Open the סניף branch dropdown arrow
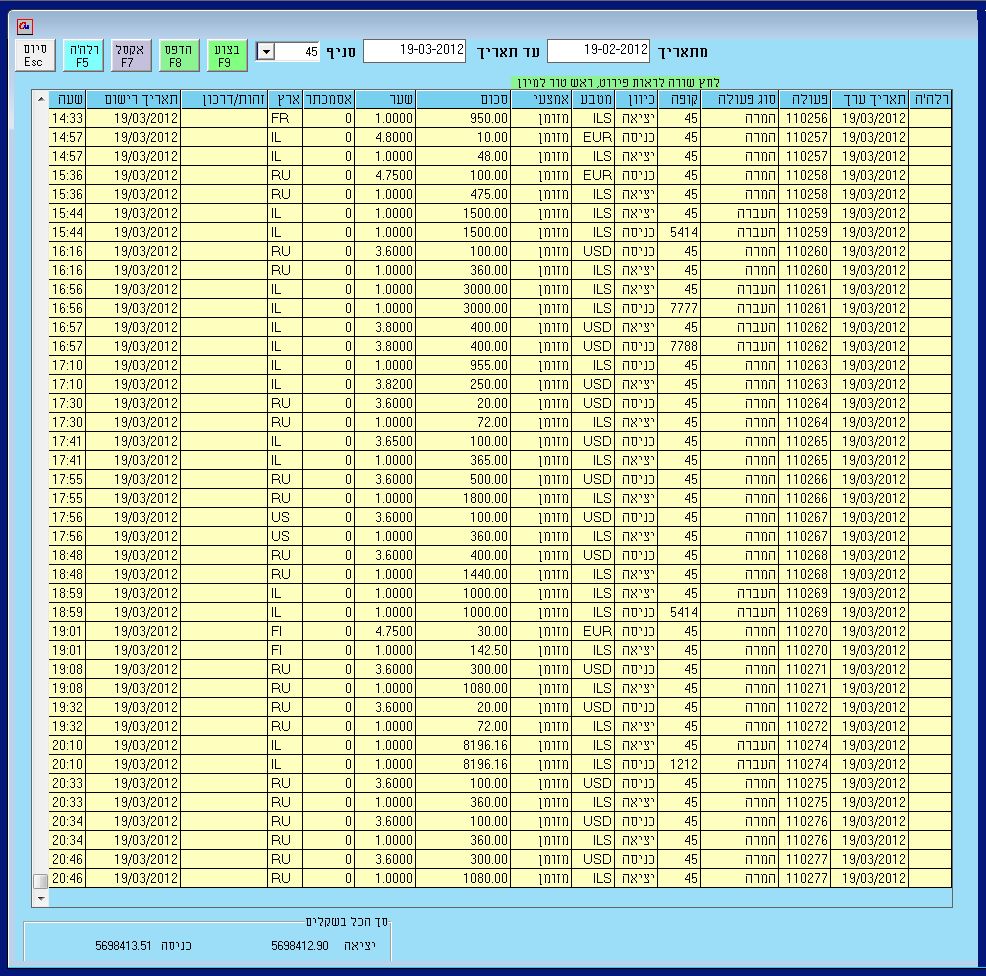The height and width of the screenshot is (976, 986). coord(266,52)
